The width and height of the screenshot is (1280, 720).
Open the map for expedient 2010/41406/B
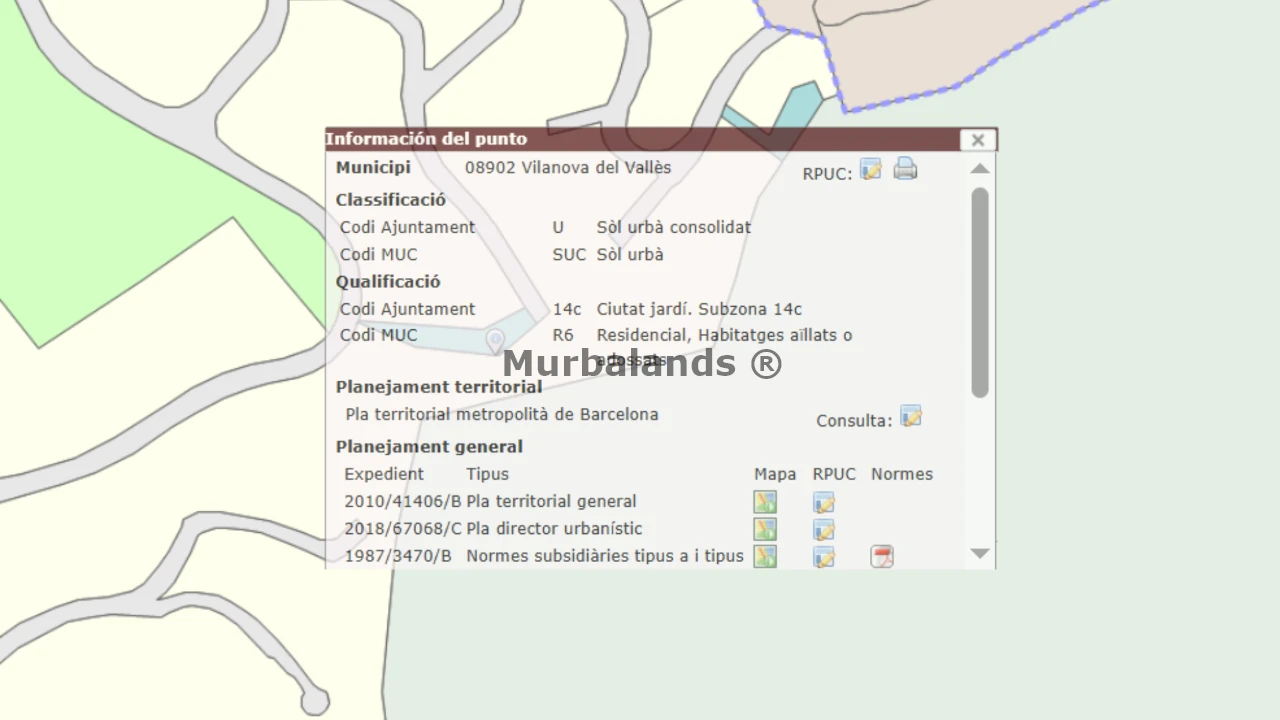click(x=765, y=502)
